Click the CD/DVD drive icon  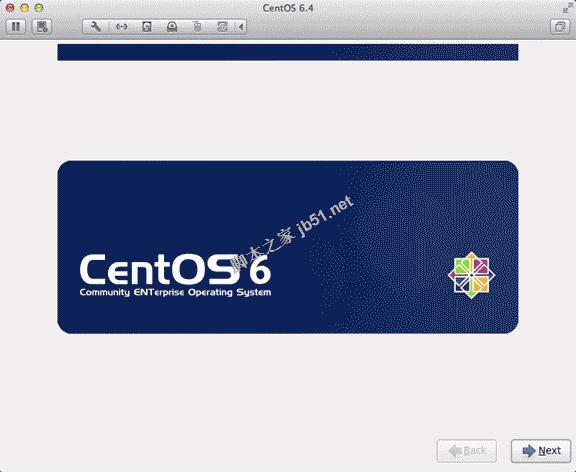tap(172, 27)
